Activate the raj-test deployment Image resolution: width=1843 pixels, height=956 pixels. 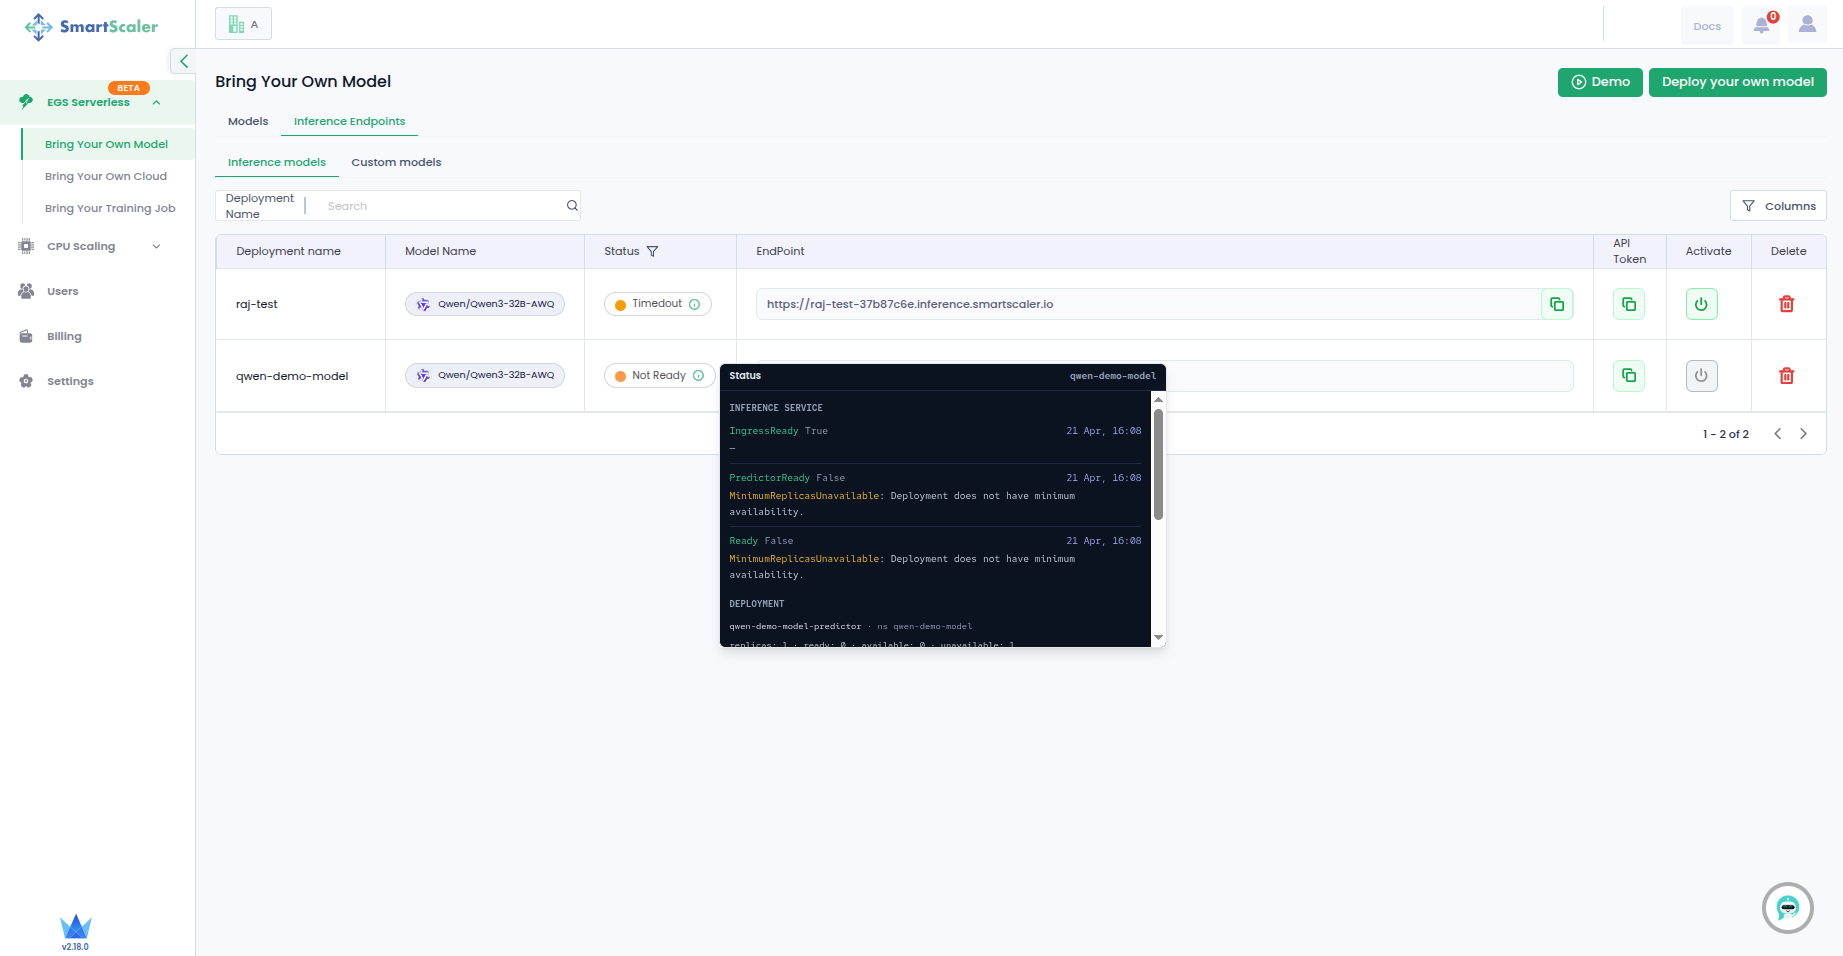1701,304
